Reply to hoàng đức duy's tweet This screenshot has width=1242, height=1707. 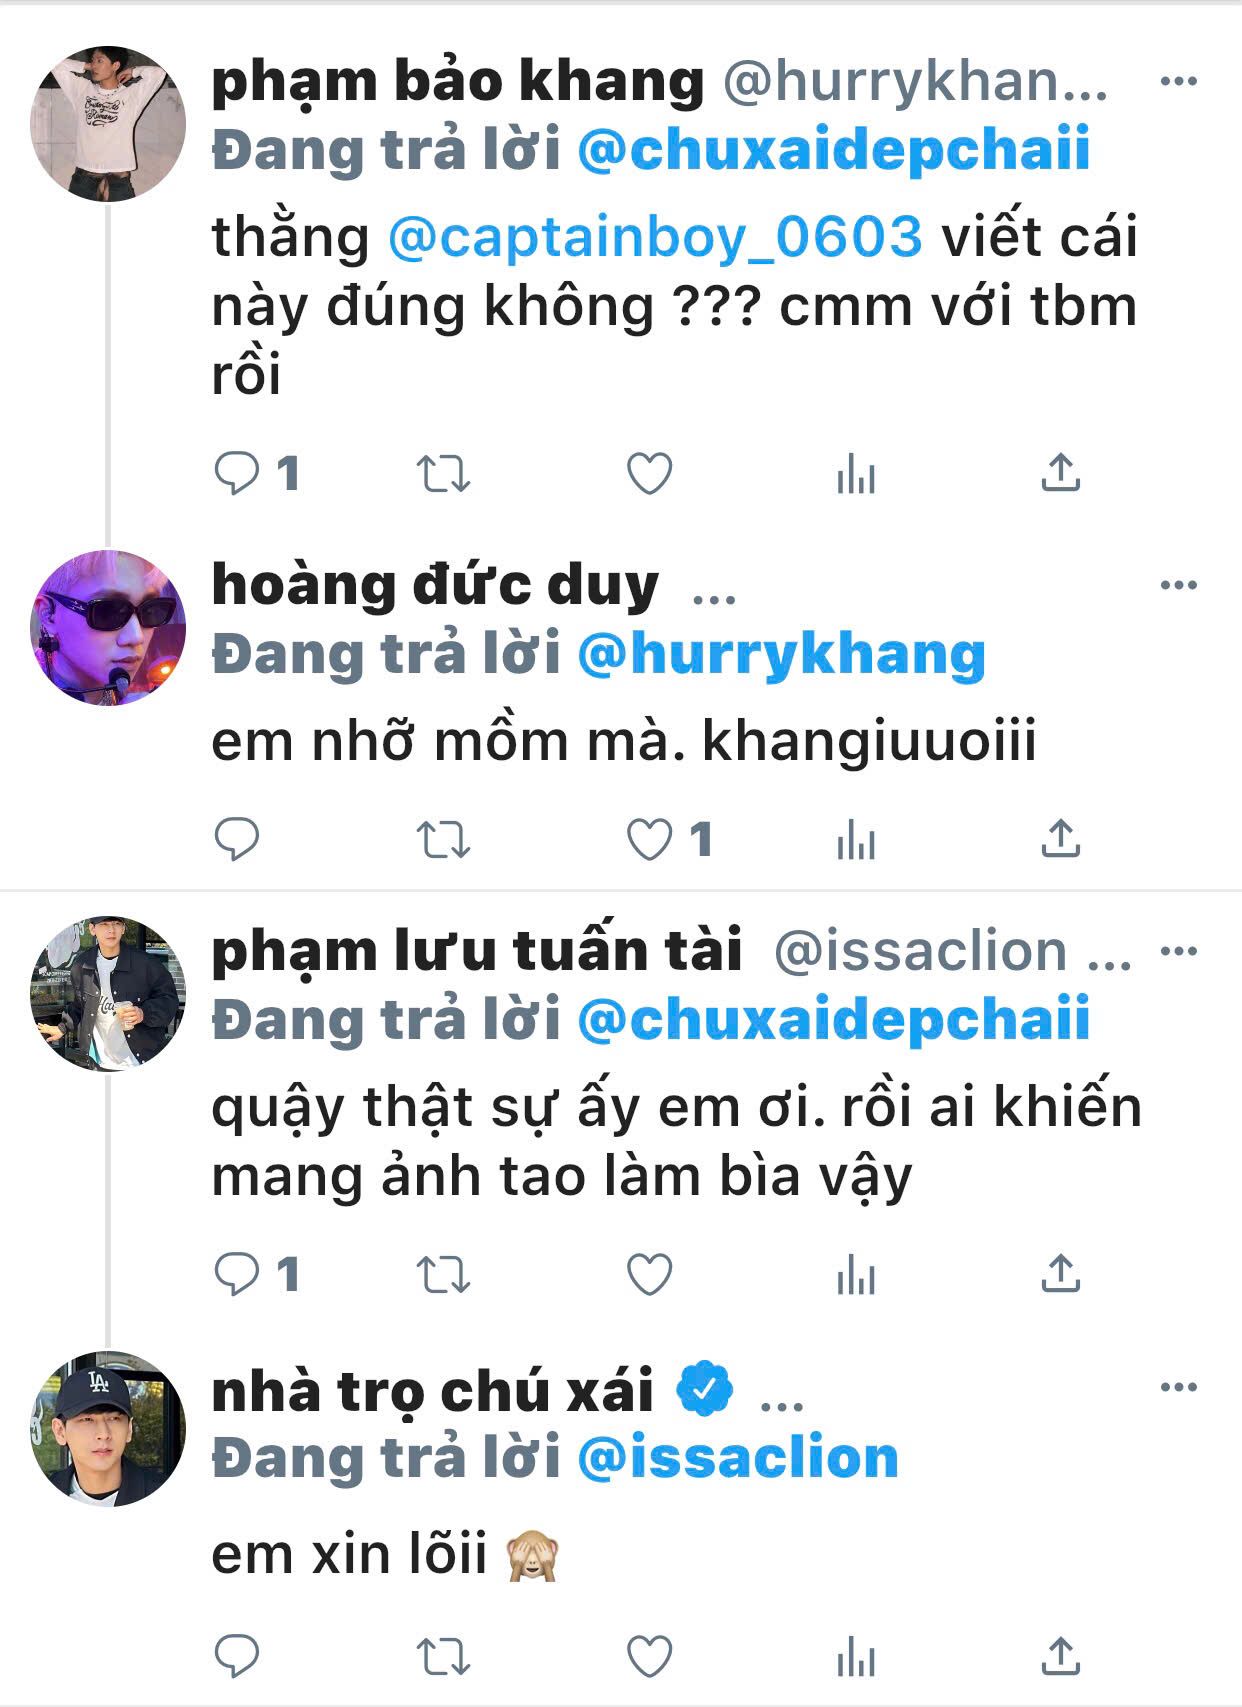tap(237, 840)
